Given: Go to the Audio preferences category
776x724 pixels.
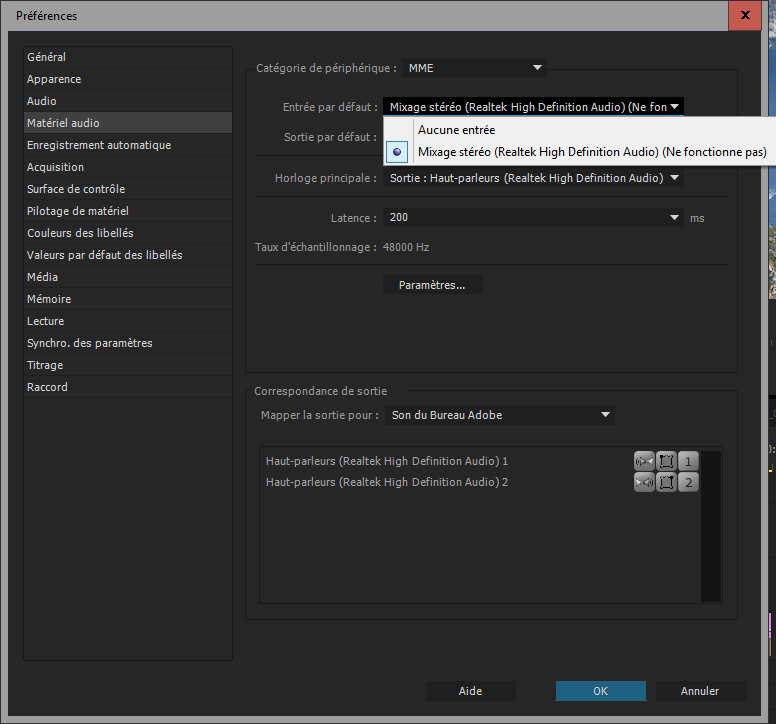Looking at the screenshot, I should tap(42, 101).
